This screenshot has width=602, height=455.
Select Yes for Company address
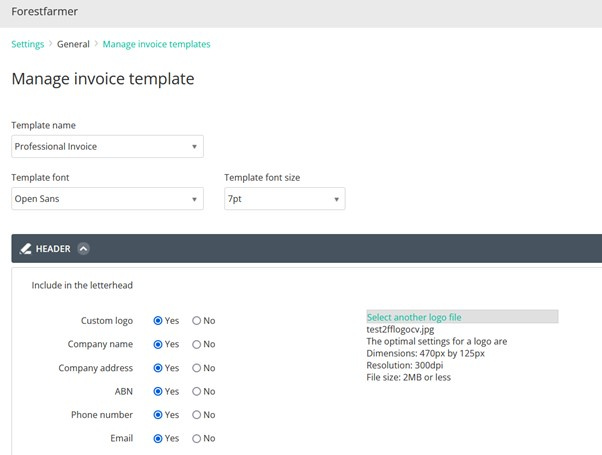click(x=158, y=368)
